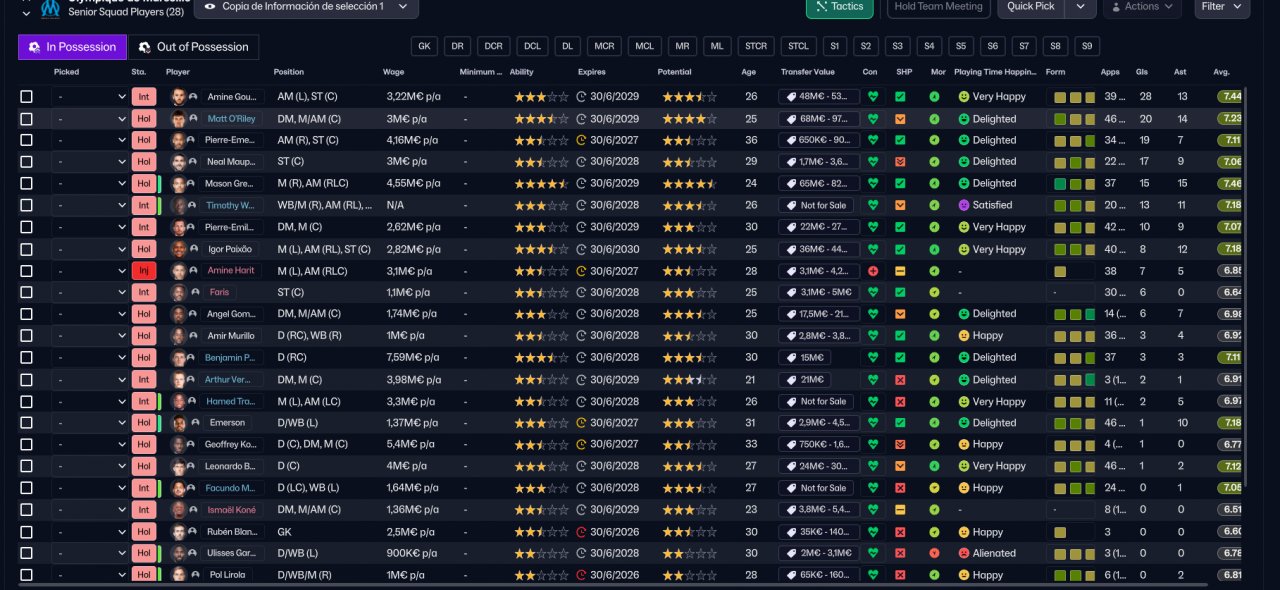
Task: Click Timothy Weah's purple Satisfied face icon
Action: tap(964, 205)
